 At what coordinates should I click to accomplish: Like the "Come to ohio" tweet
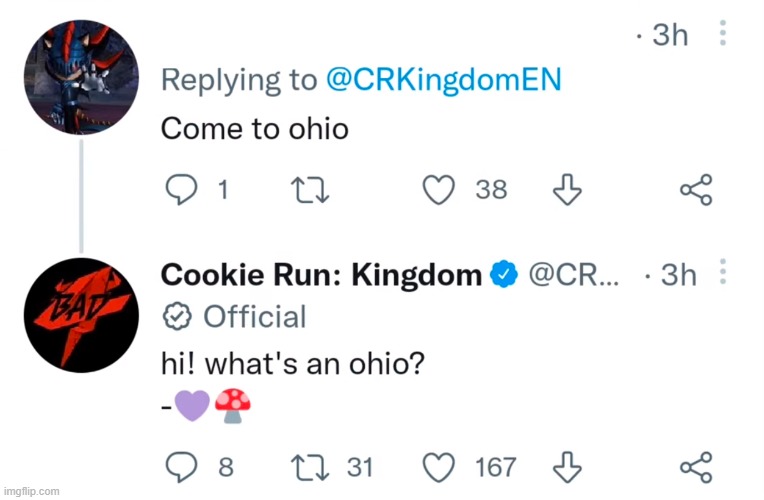coord(439,190)
